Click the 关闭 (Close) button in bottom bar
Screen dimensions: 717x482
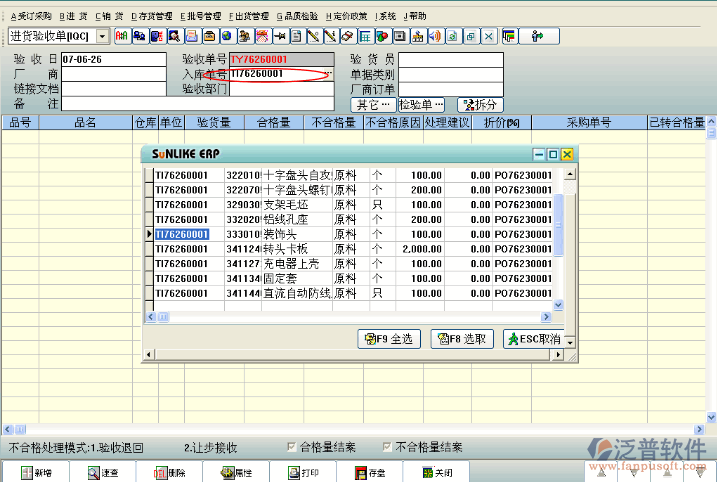pos(435,472)
